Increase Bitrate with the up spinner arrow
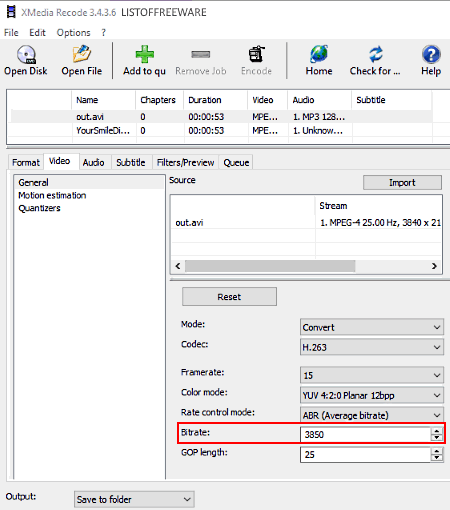Viewport: 450px width, 510px height. [x=437, y=431]
